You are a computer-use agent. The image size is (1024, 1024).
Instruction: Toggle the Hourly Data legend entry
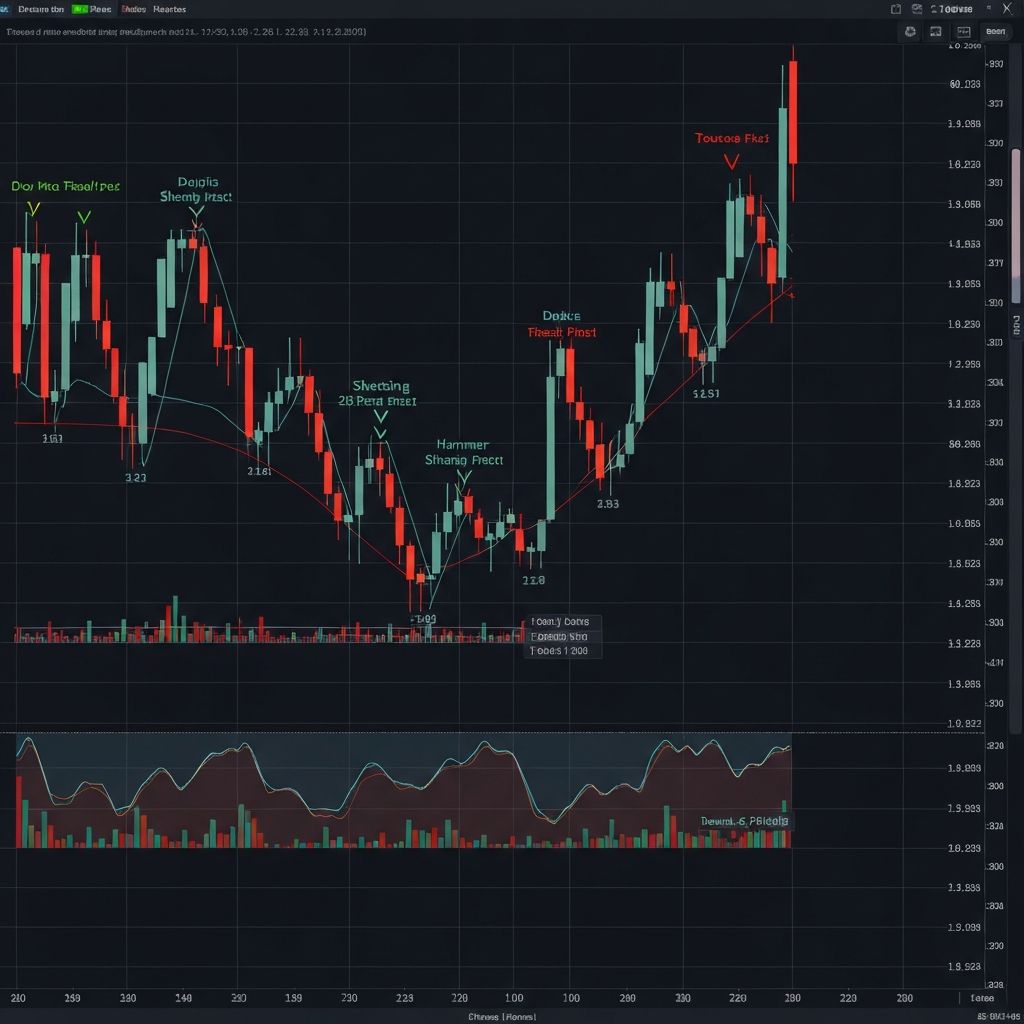(x=562, y=622)
